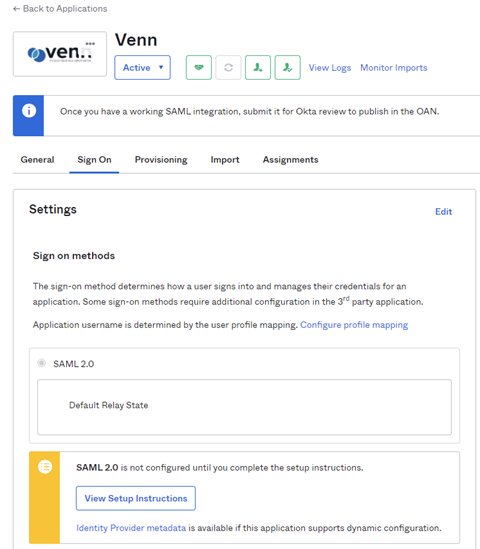Click the Venn app logo thumbnail
The width and height of the screenshot is (480, 549).
(60, 54)
